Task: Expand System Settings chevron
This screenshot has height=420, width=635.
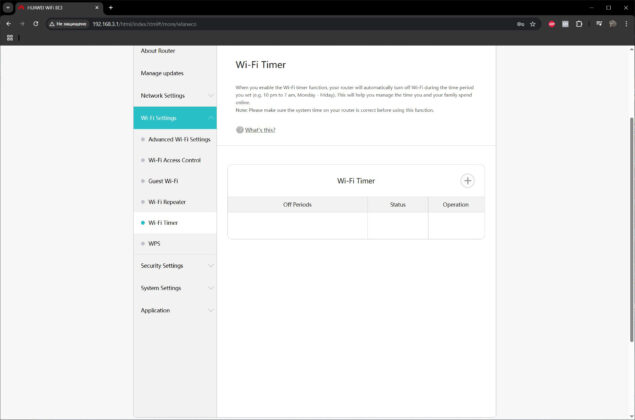Action: (211, 288)
